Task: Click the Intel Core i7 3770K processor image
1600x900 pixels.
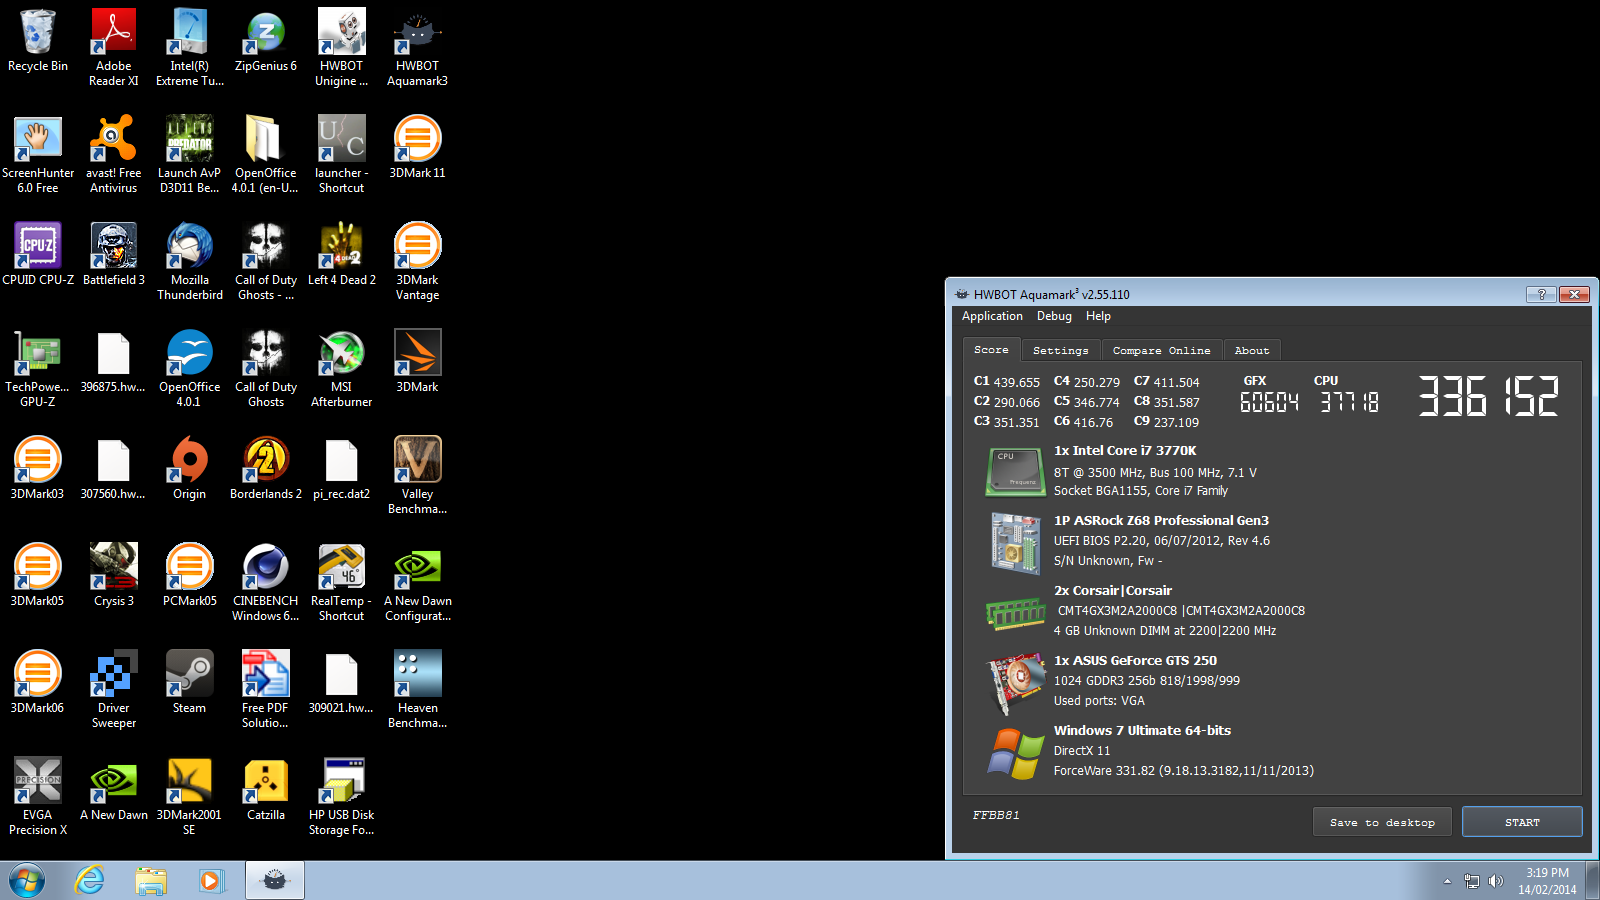Action: tap(1015, 471)
